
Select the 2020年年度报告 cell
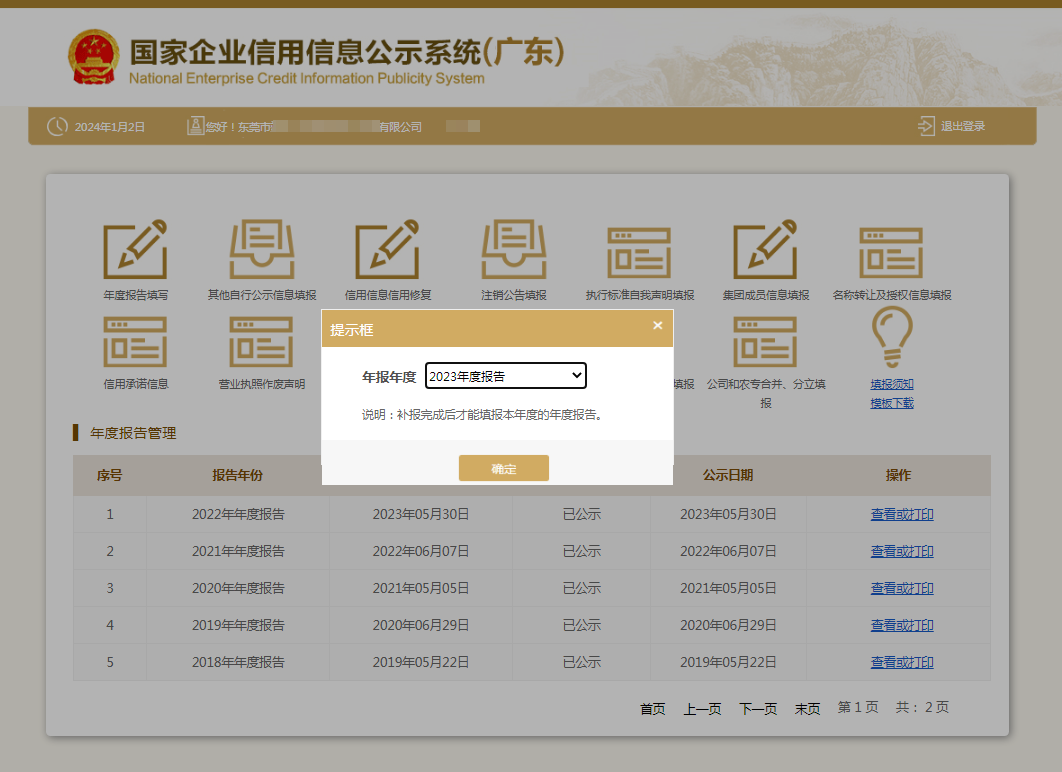238,588
